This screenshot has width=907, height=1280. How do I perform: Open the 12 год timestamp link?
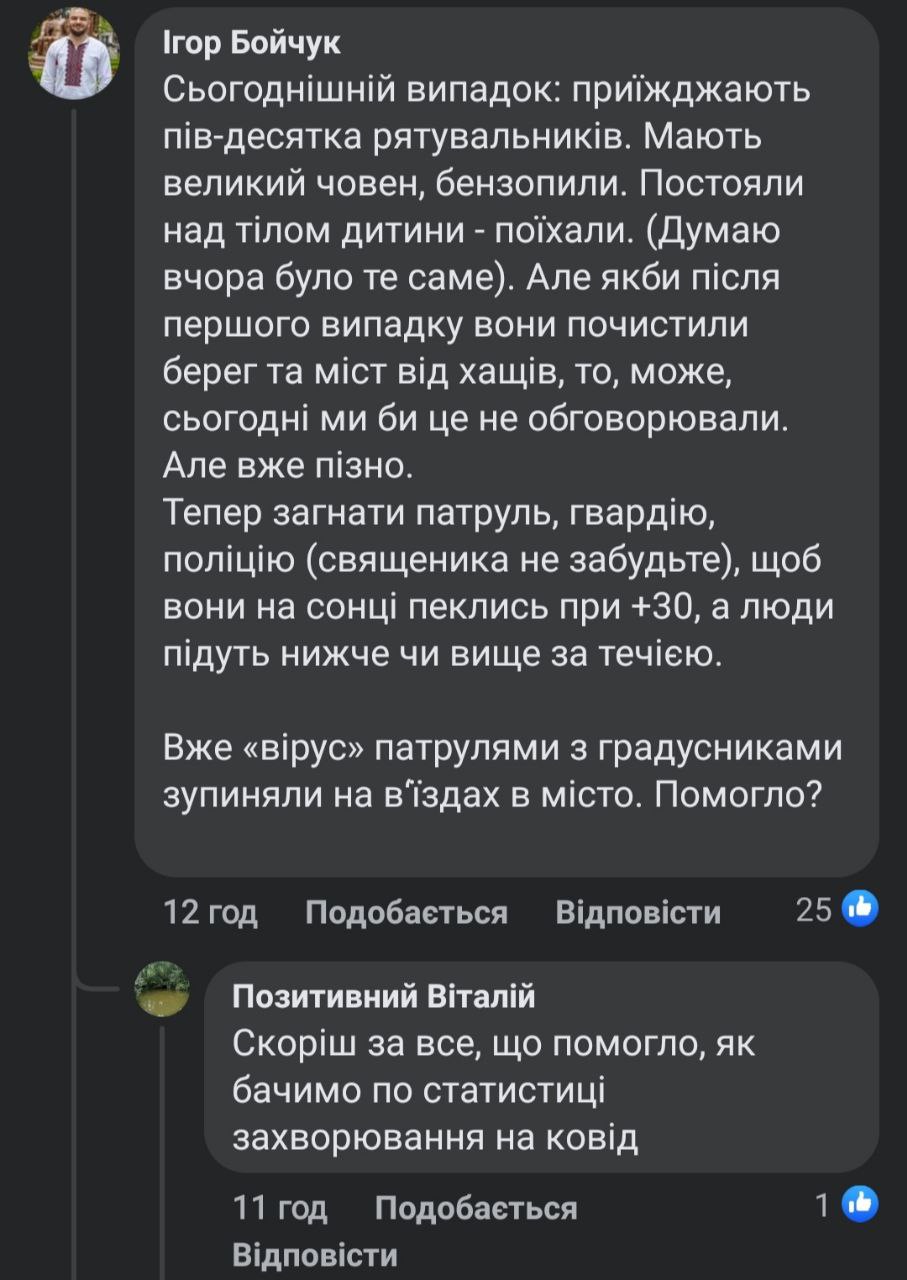click(x=210, y=912)
